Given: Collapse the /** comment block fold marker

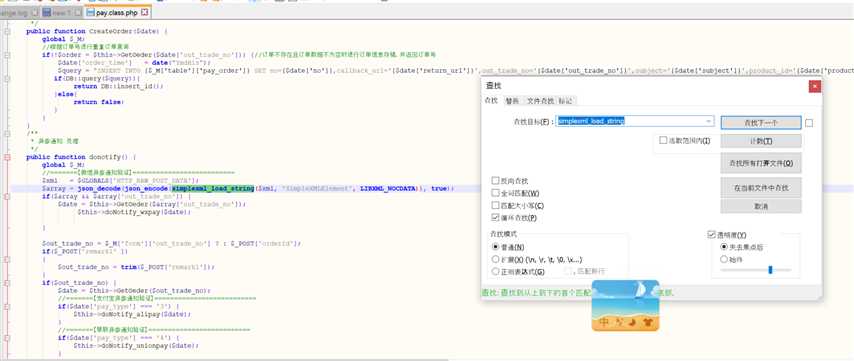Looking at the screenshot, I should pyautogui.click(x=7, y=133).
